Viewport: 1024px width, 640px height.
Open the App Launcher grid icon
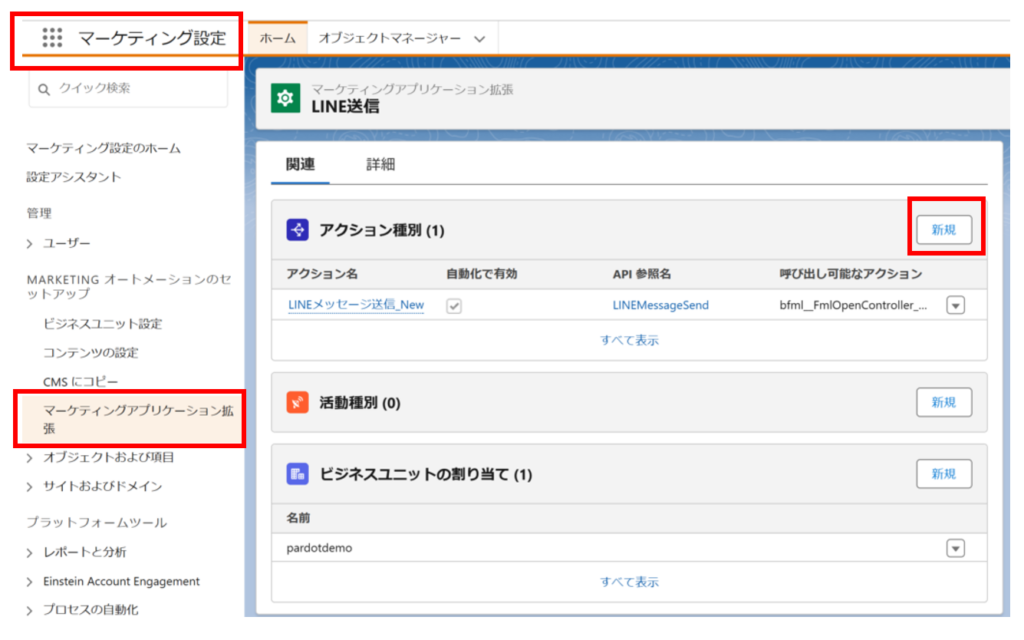coord(52,38)
